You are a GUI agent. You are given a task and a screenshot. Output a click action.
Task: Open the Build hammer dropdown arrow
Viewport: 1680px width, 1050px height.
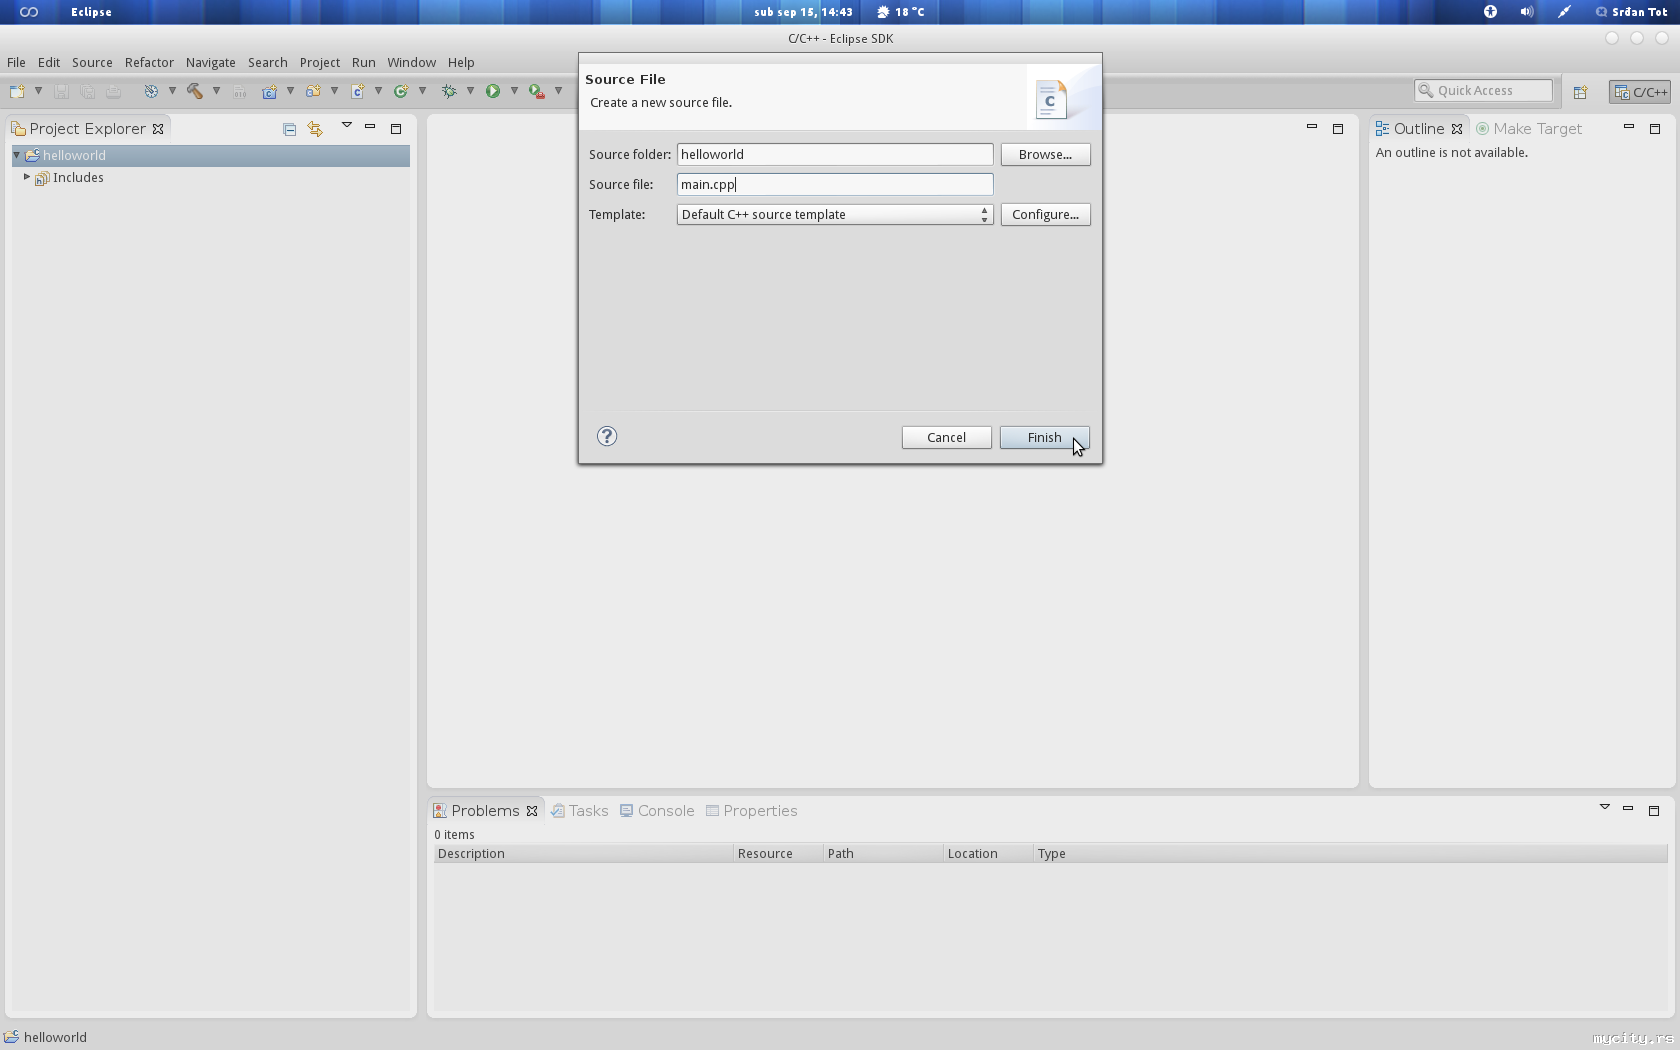click(x=216, y=91)
